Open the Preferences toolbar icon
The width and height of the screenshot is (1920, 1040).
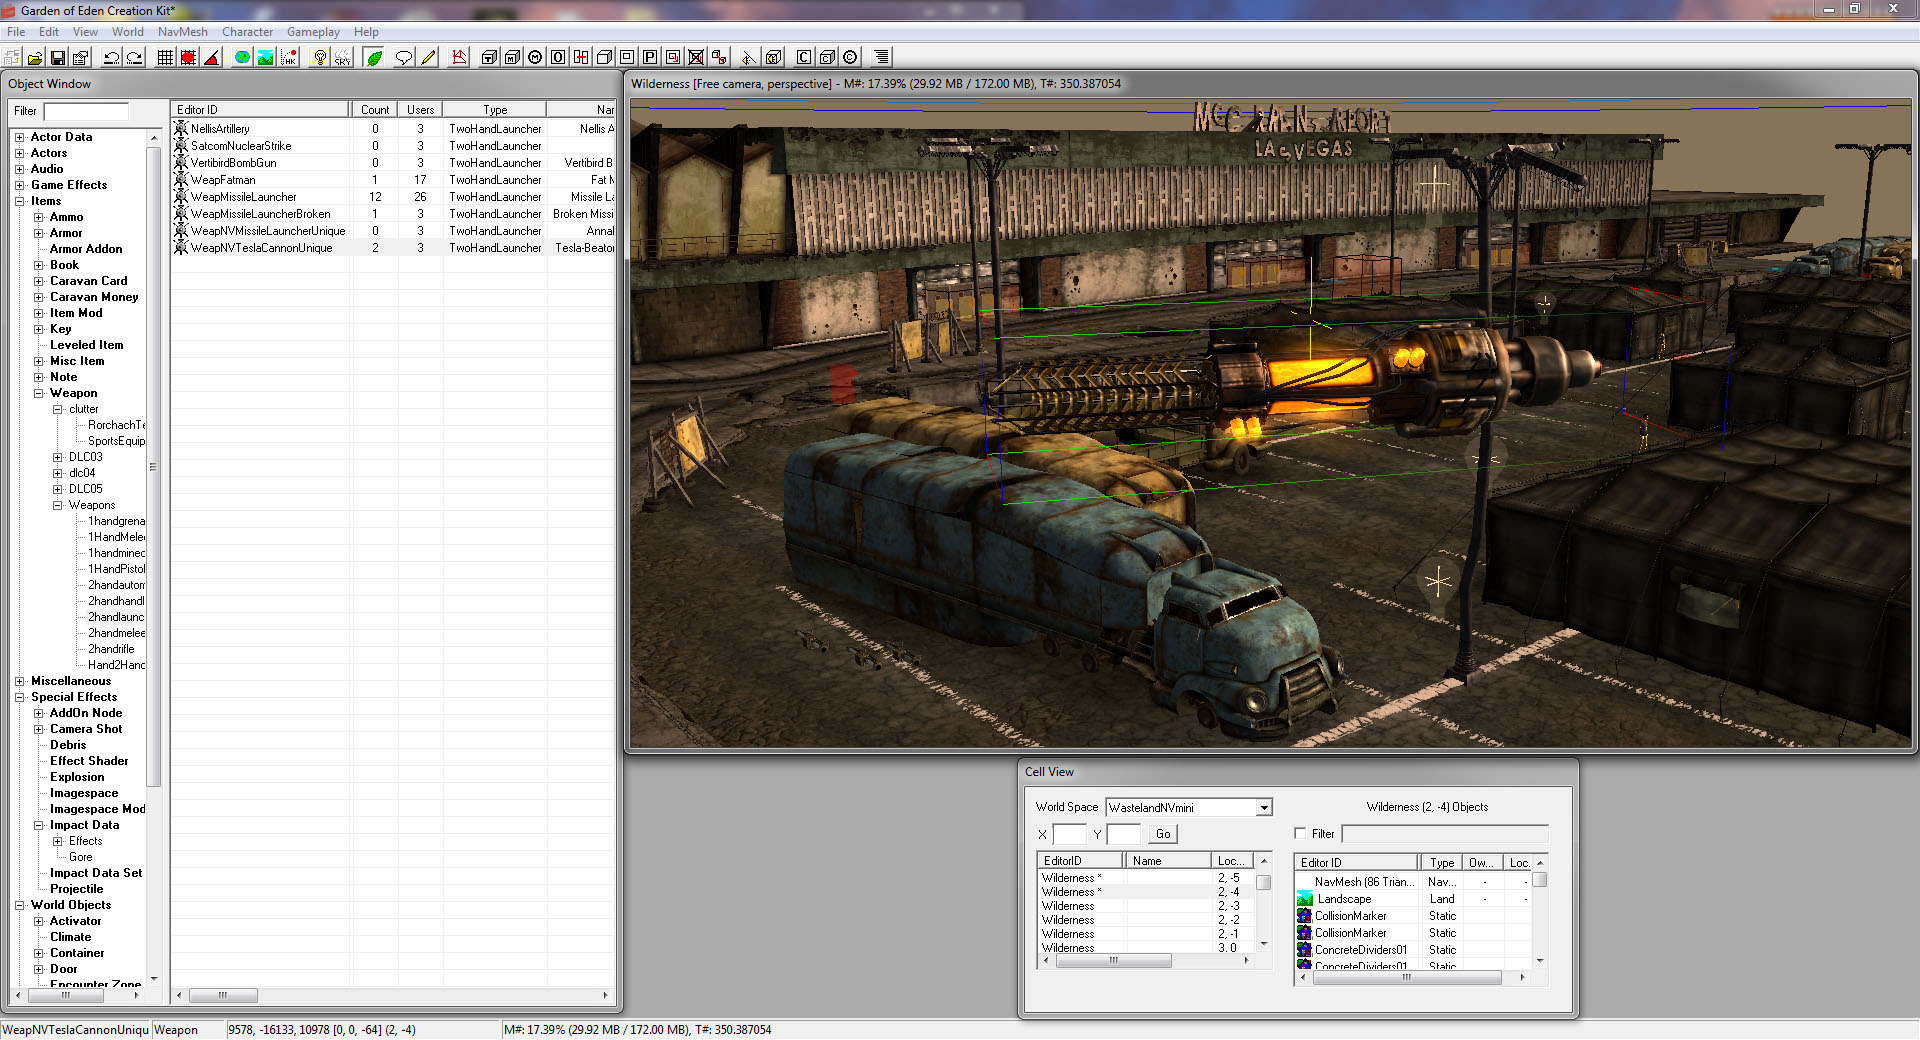click(81, 57)
